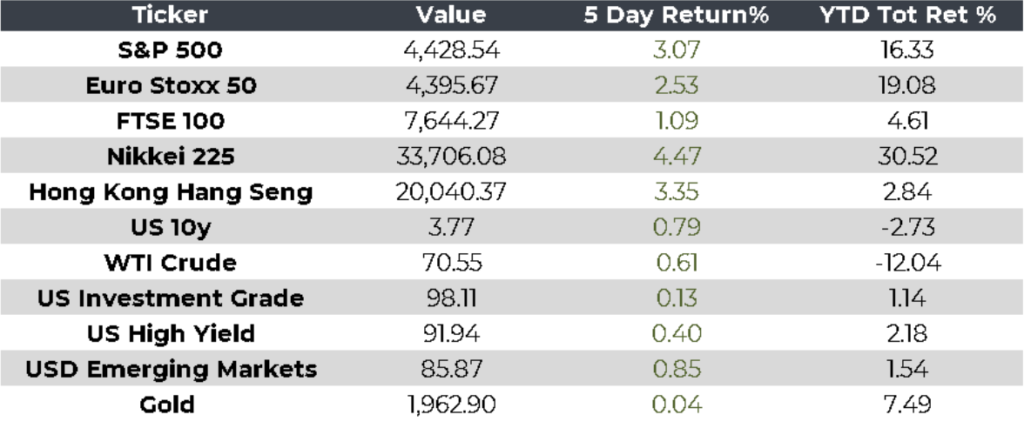The height and width of the screenshot is (428, 1024).
Task: Select the Nikkei 225 row label
Action: (x=171, y=156)
